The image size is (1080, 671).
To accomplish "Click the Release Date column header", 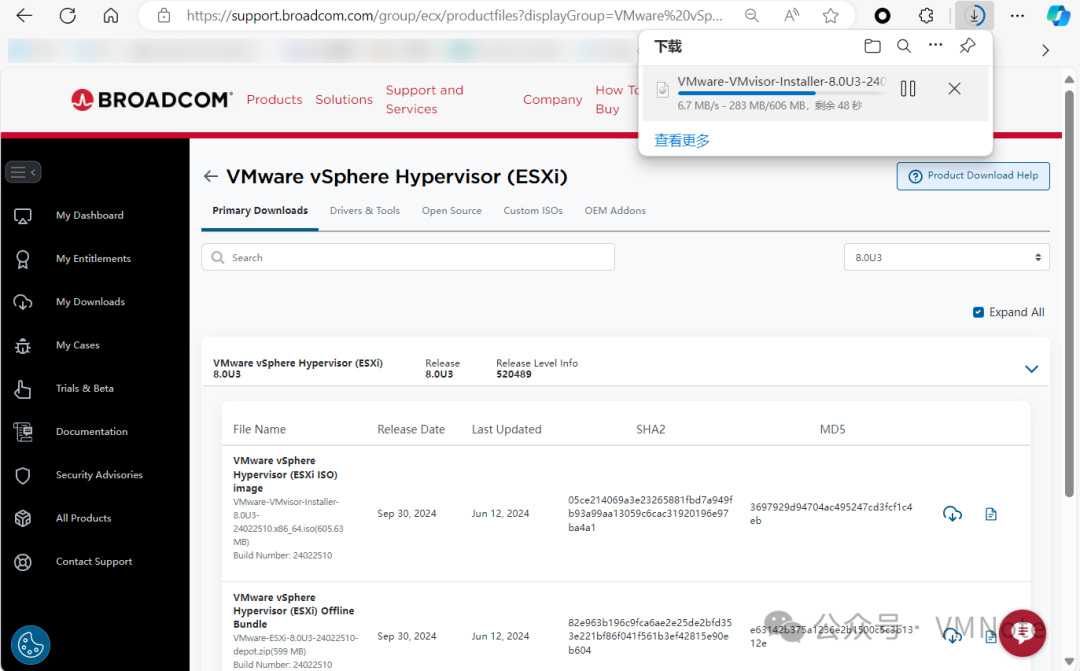I will click(x=411, y=429).
